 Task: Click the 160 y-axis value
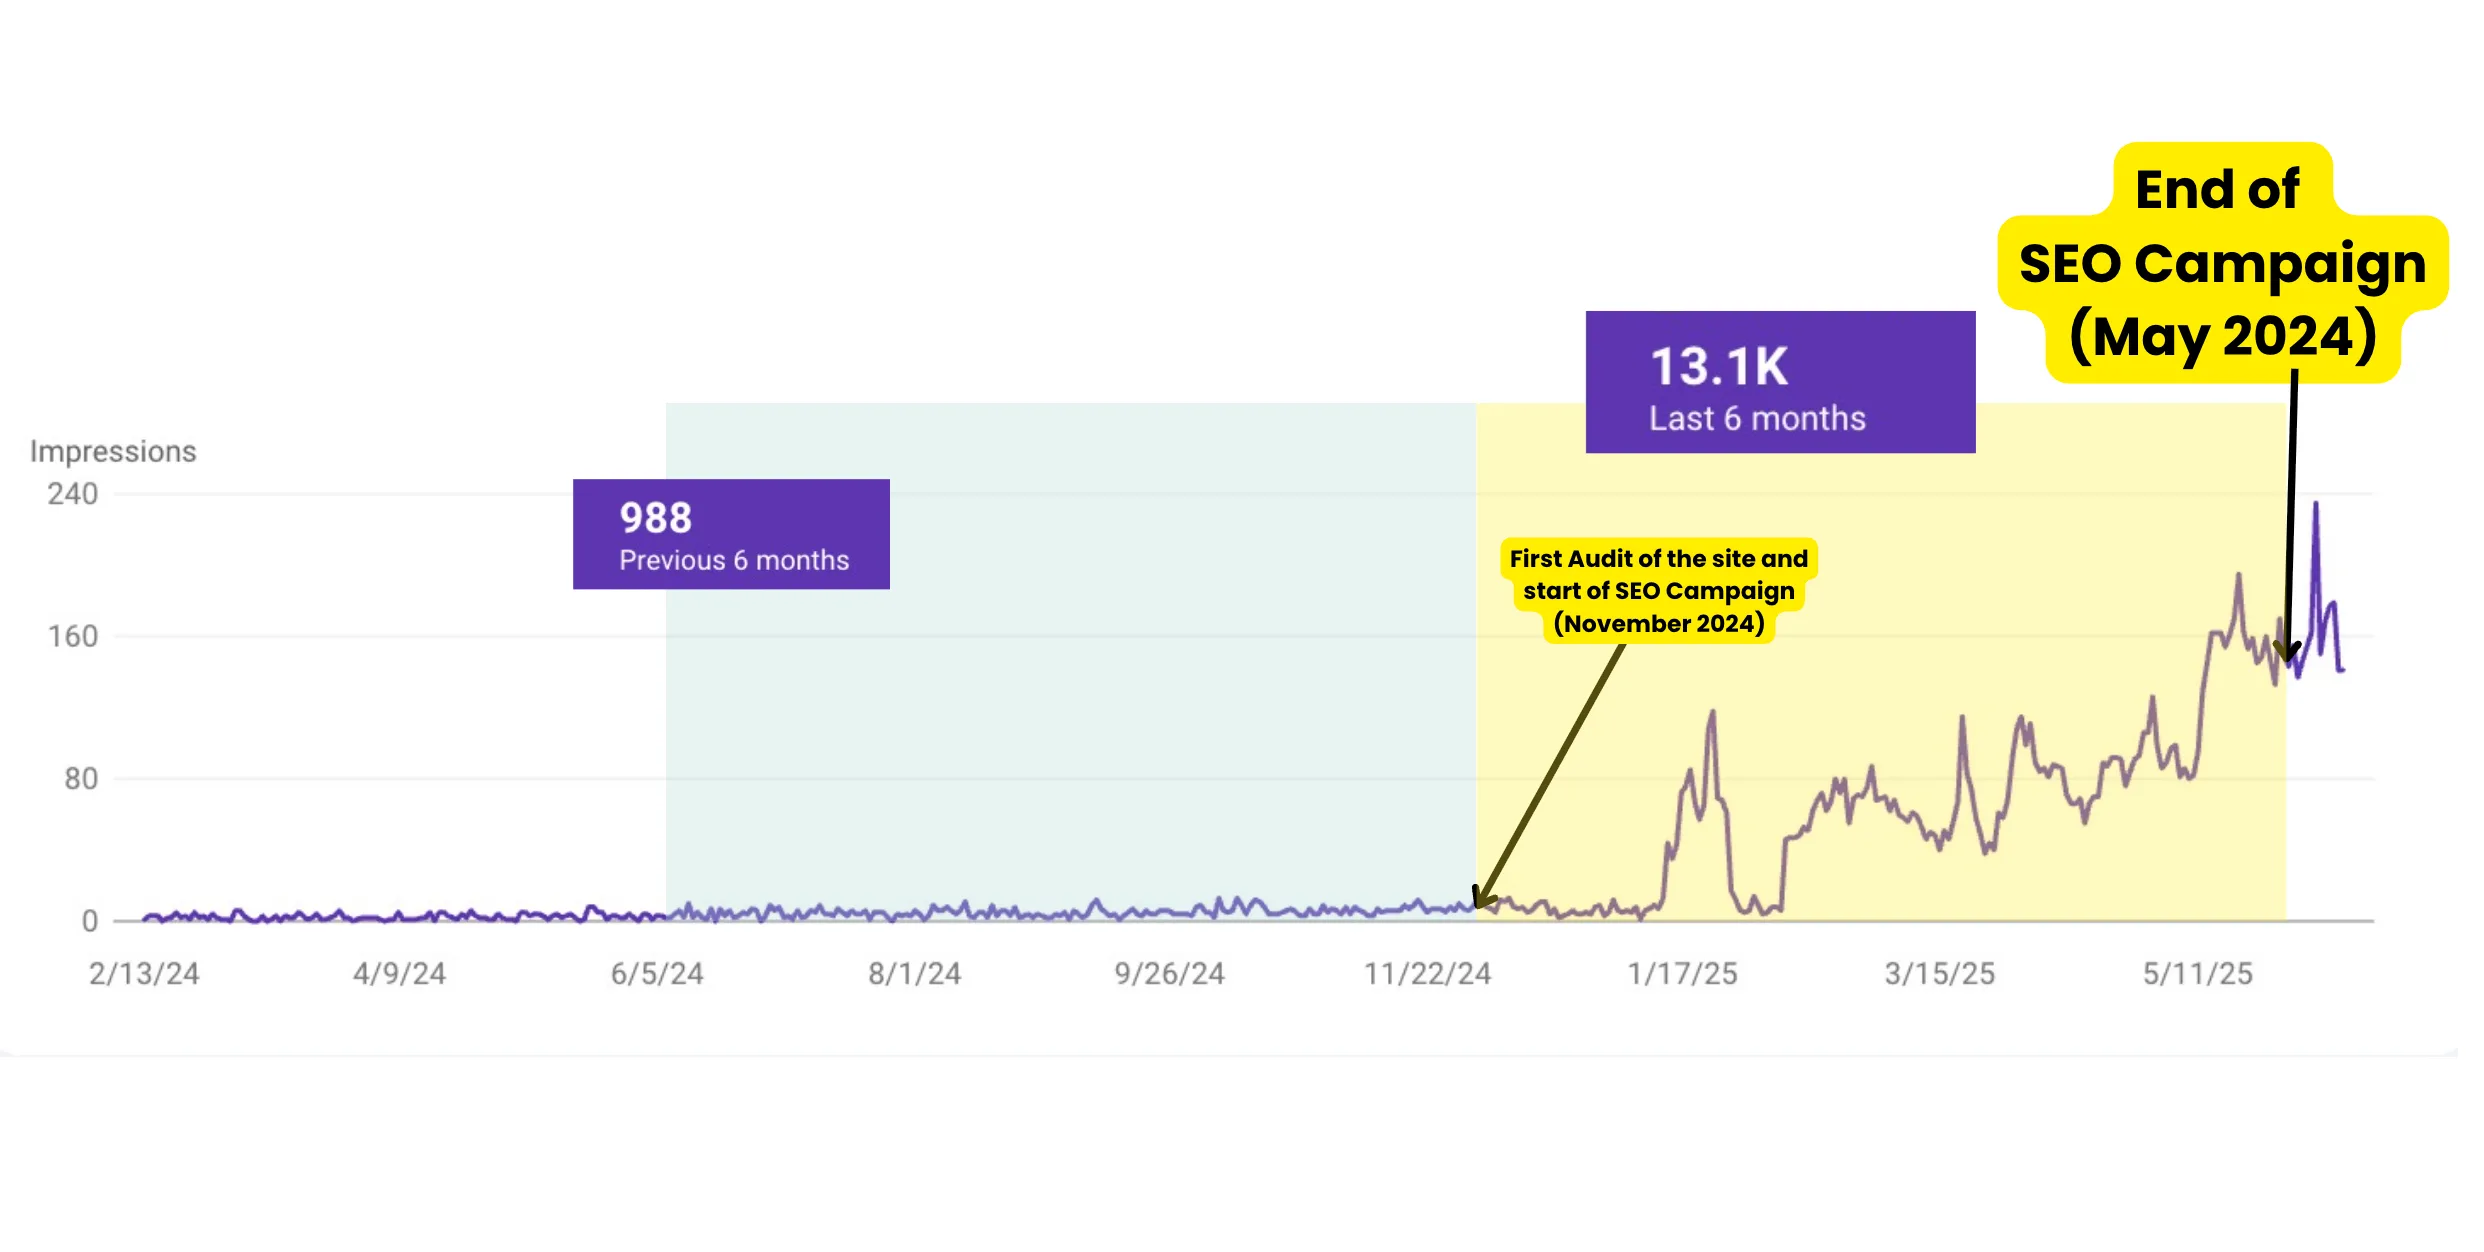(x=73, y=637)
